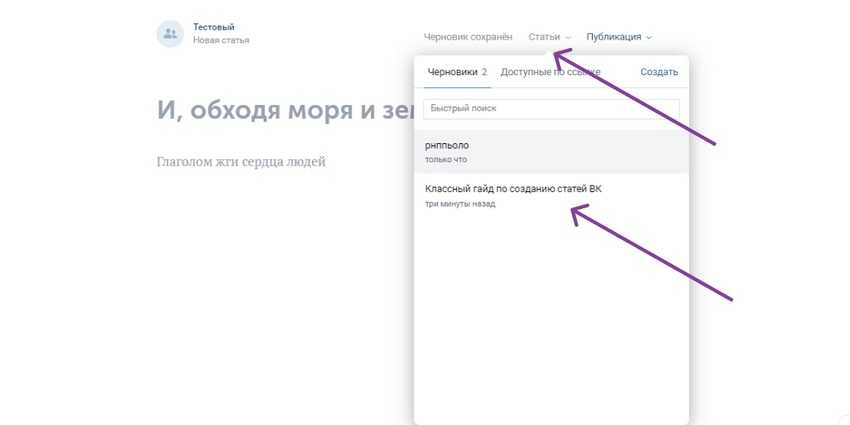Click the три минуты назад timestamp
The image size is (850, 425).
(x=460, y=204)
